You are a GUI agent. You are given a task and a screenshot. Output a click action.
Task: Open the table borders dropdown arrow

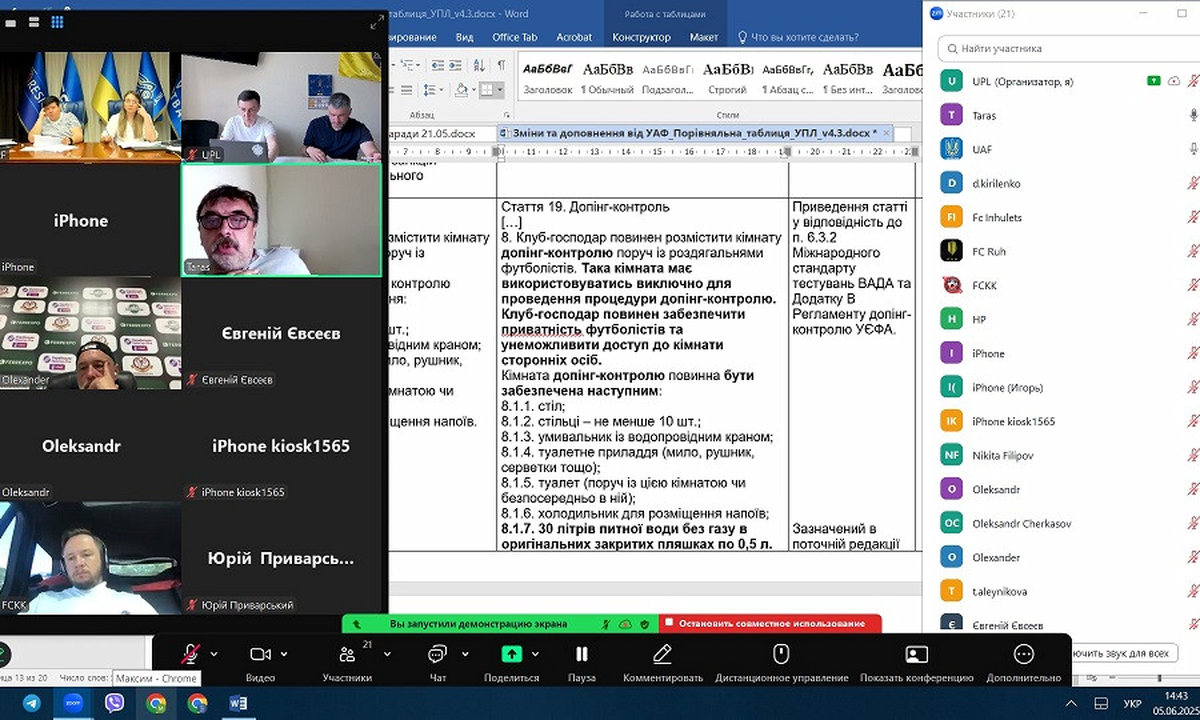pos(502,90)
